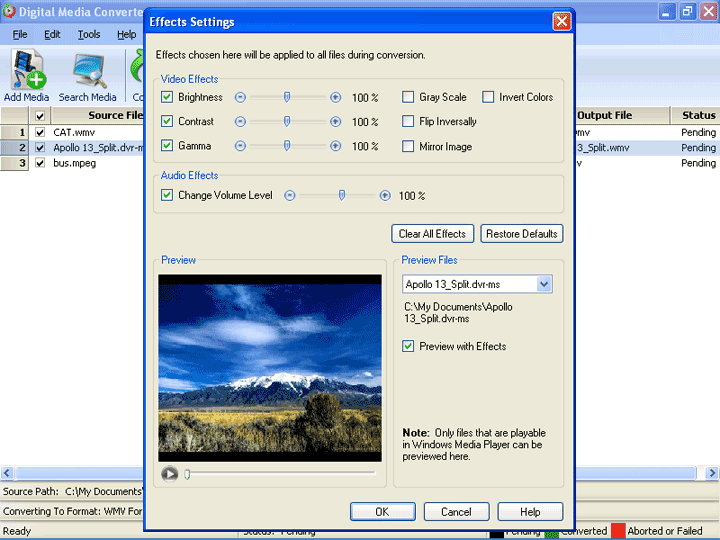Enable the Mirror Image option
The image size is (720, 540).
(408, 147)
